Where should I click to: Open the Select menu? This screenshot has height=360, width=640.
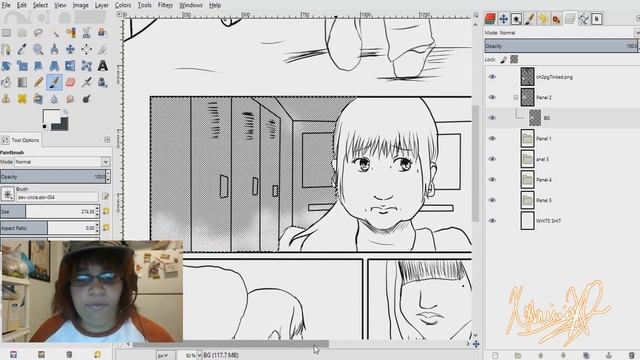pos(40,5)
